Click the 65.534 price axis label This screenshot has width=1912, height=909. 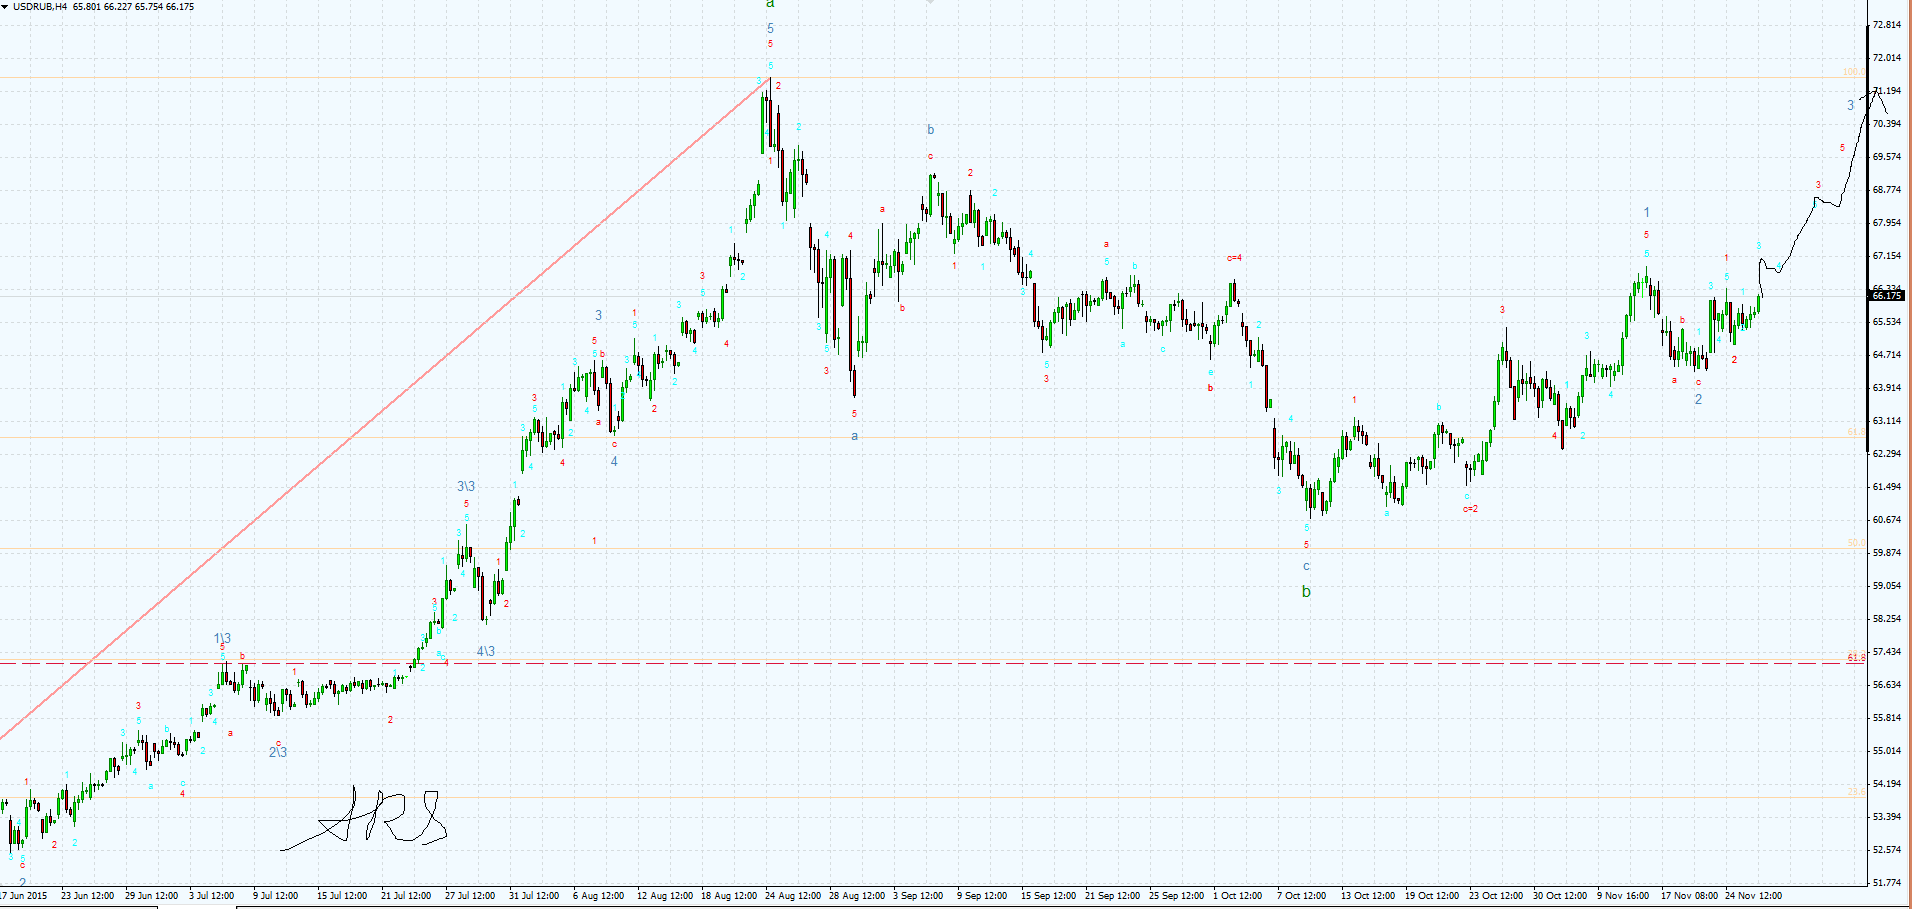pyautogui.click(x=1887, y=322)
